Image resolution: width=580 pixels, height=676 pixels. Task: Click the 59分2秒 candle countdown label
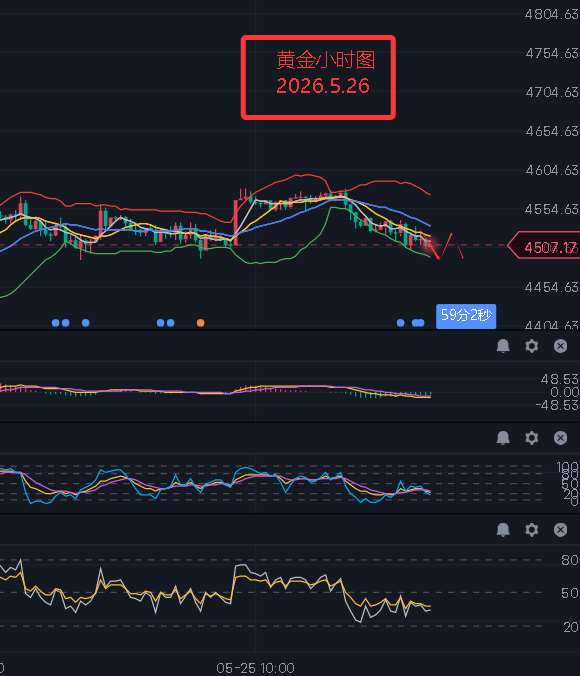466,316
